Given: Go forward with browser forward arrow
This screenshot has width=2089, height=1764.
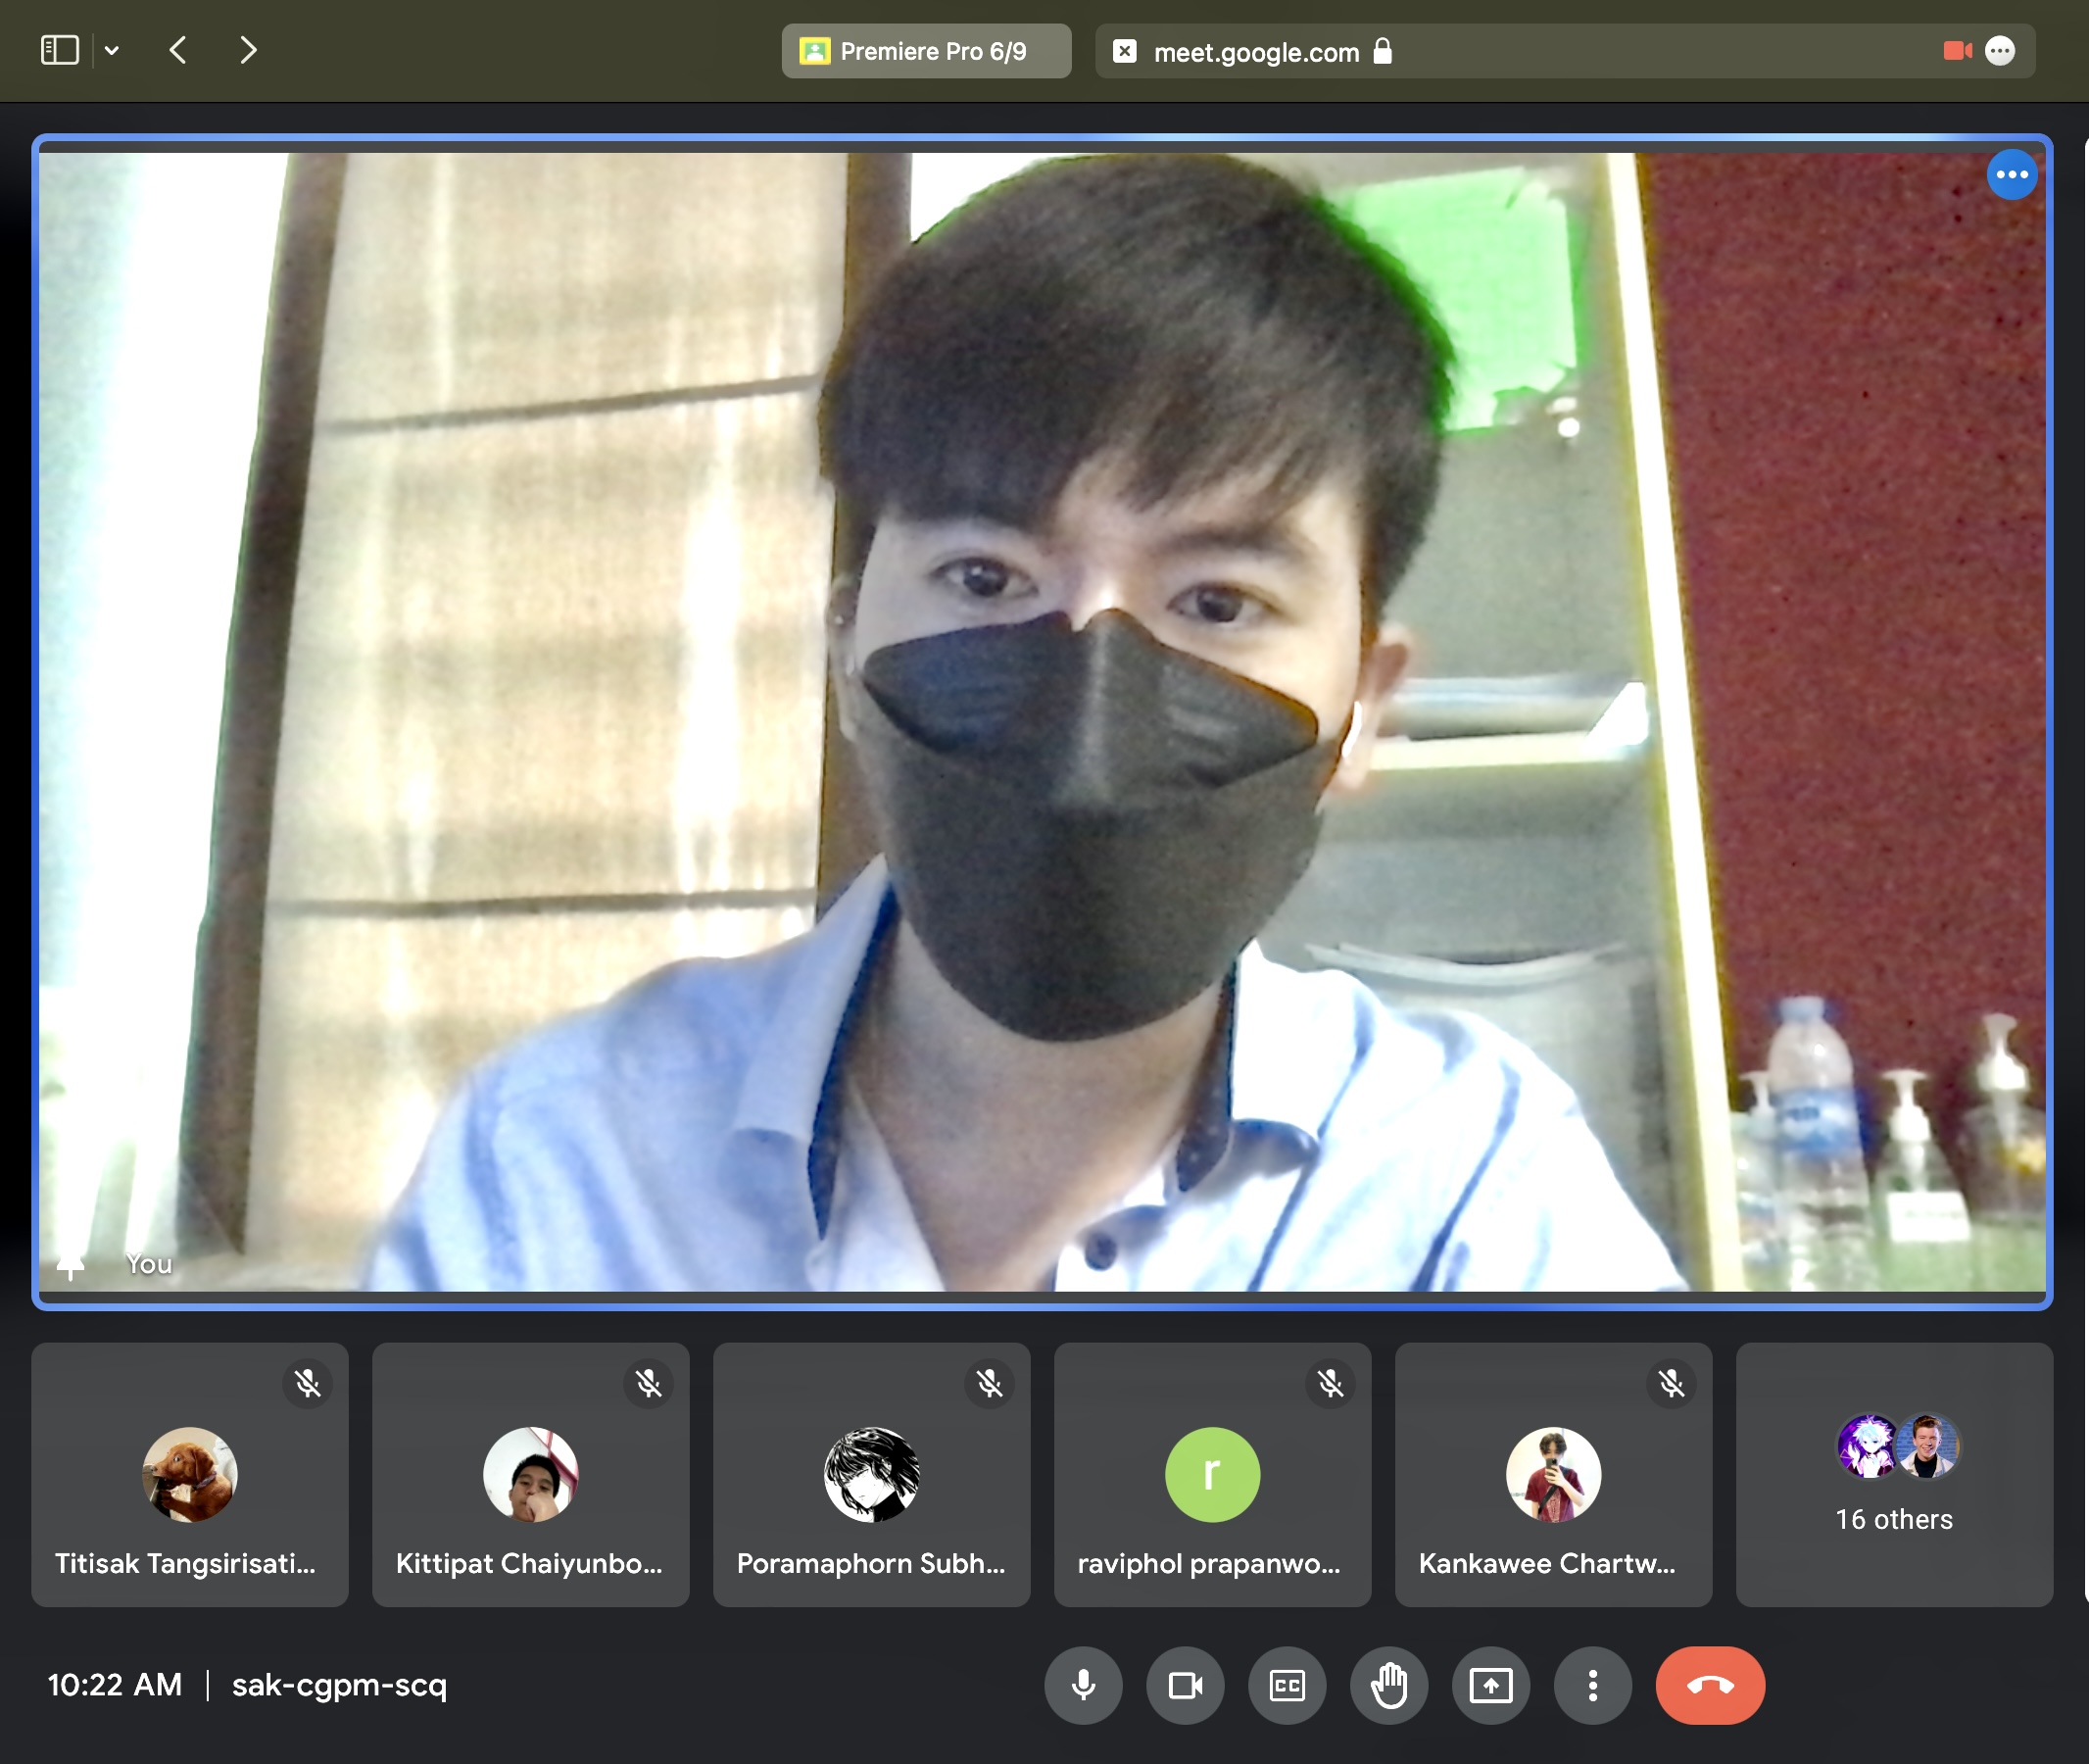Looking at the screenshot, I should pyautogui.click(x=248, y=50).
